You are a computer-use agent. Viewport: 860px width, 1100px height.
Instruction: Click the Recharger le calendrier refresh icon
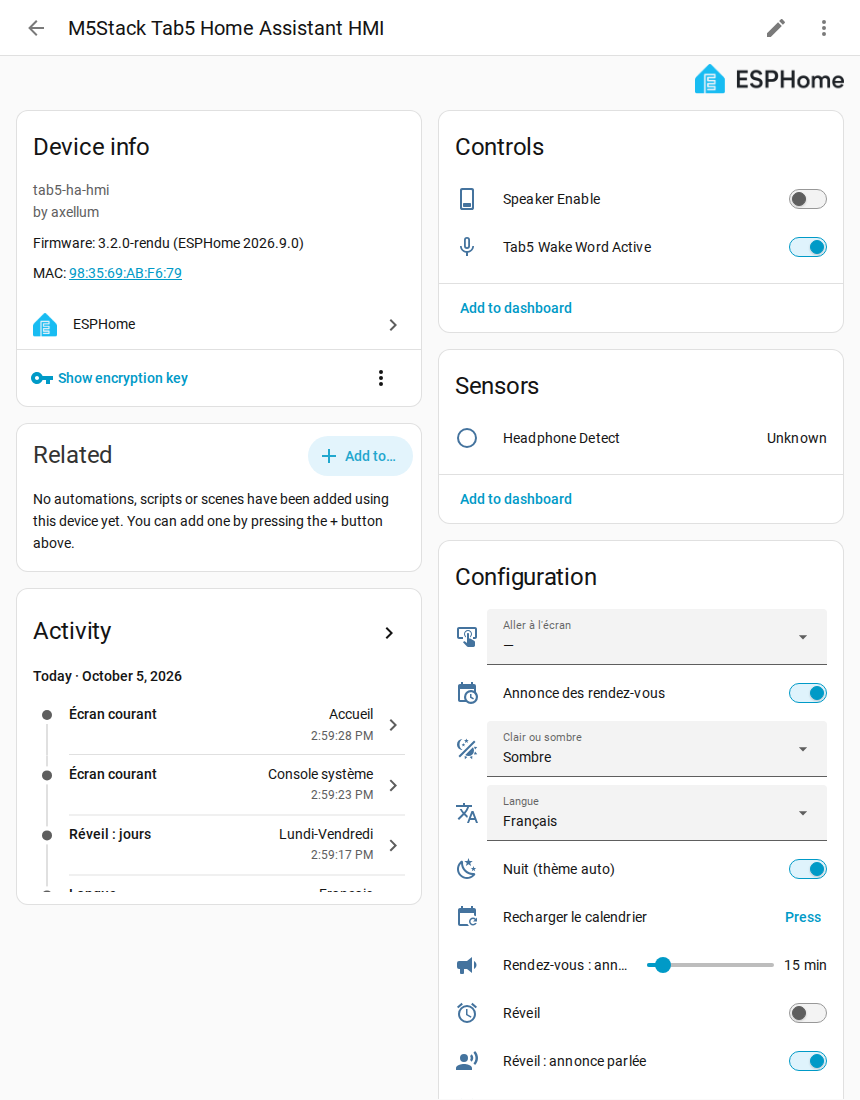tap(466, 917)
